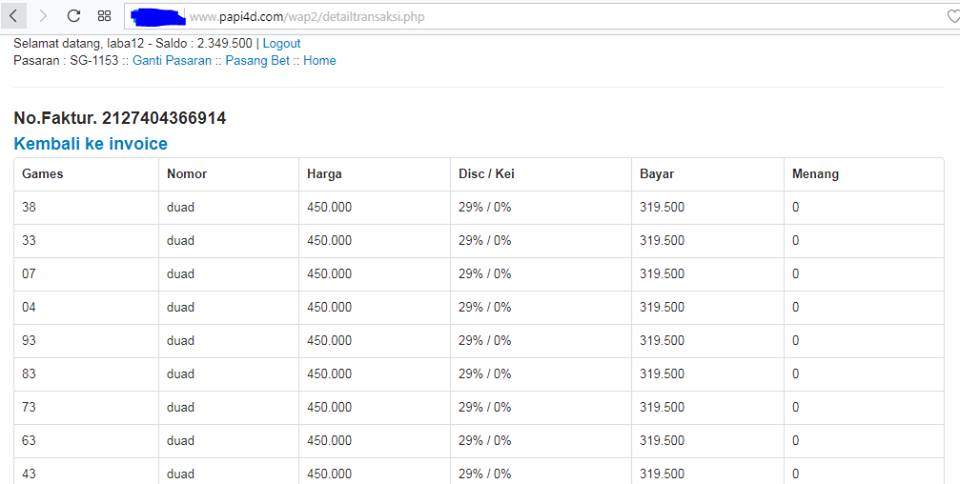960x484 pixels.
Task: Click the Games column header
Action: pos(43,174)
